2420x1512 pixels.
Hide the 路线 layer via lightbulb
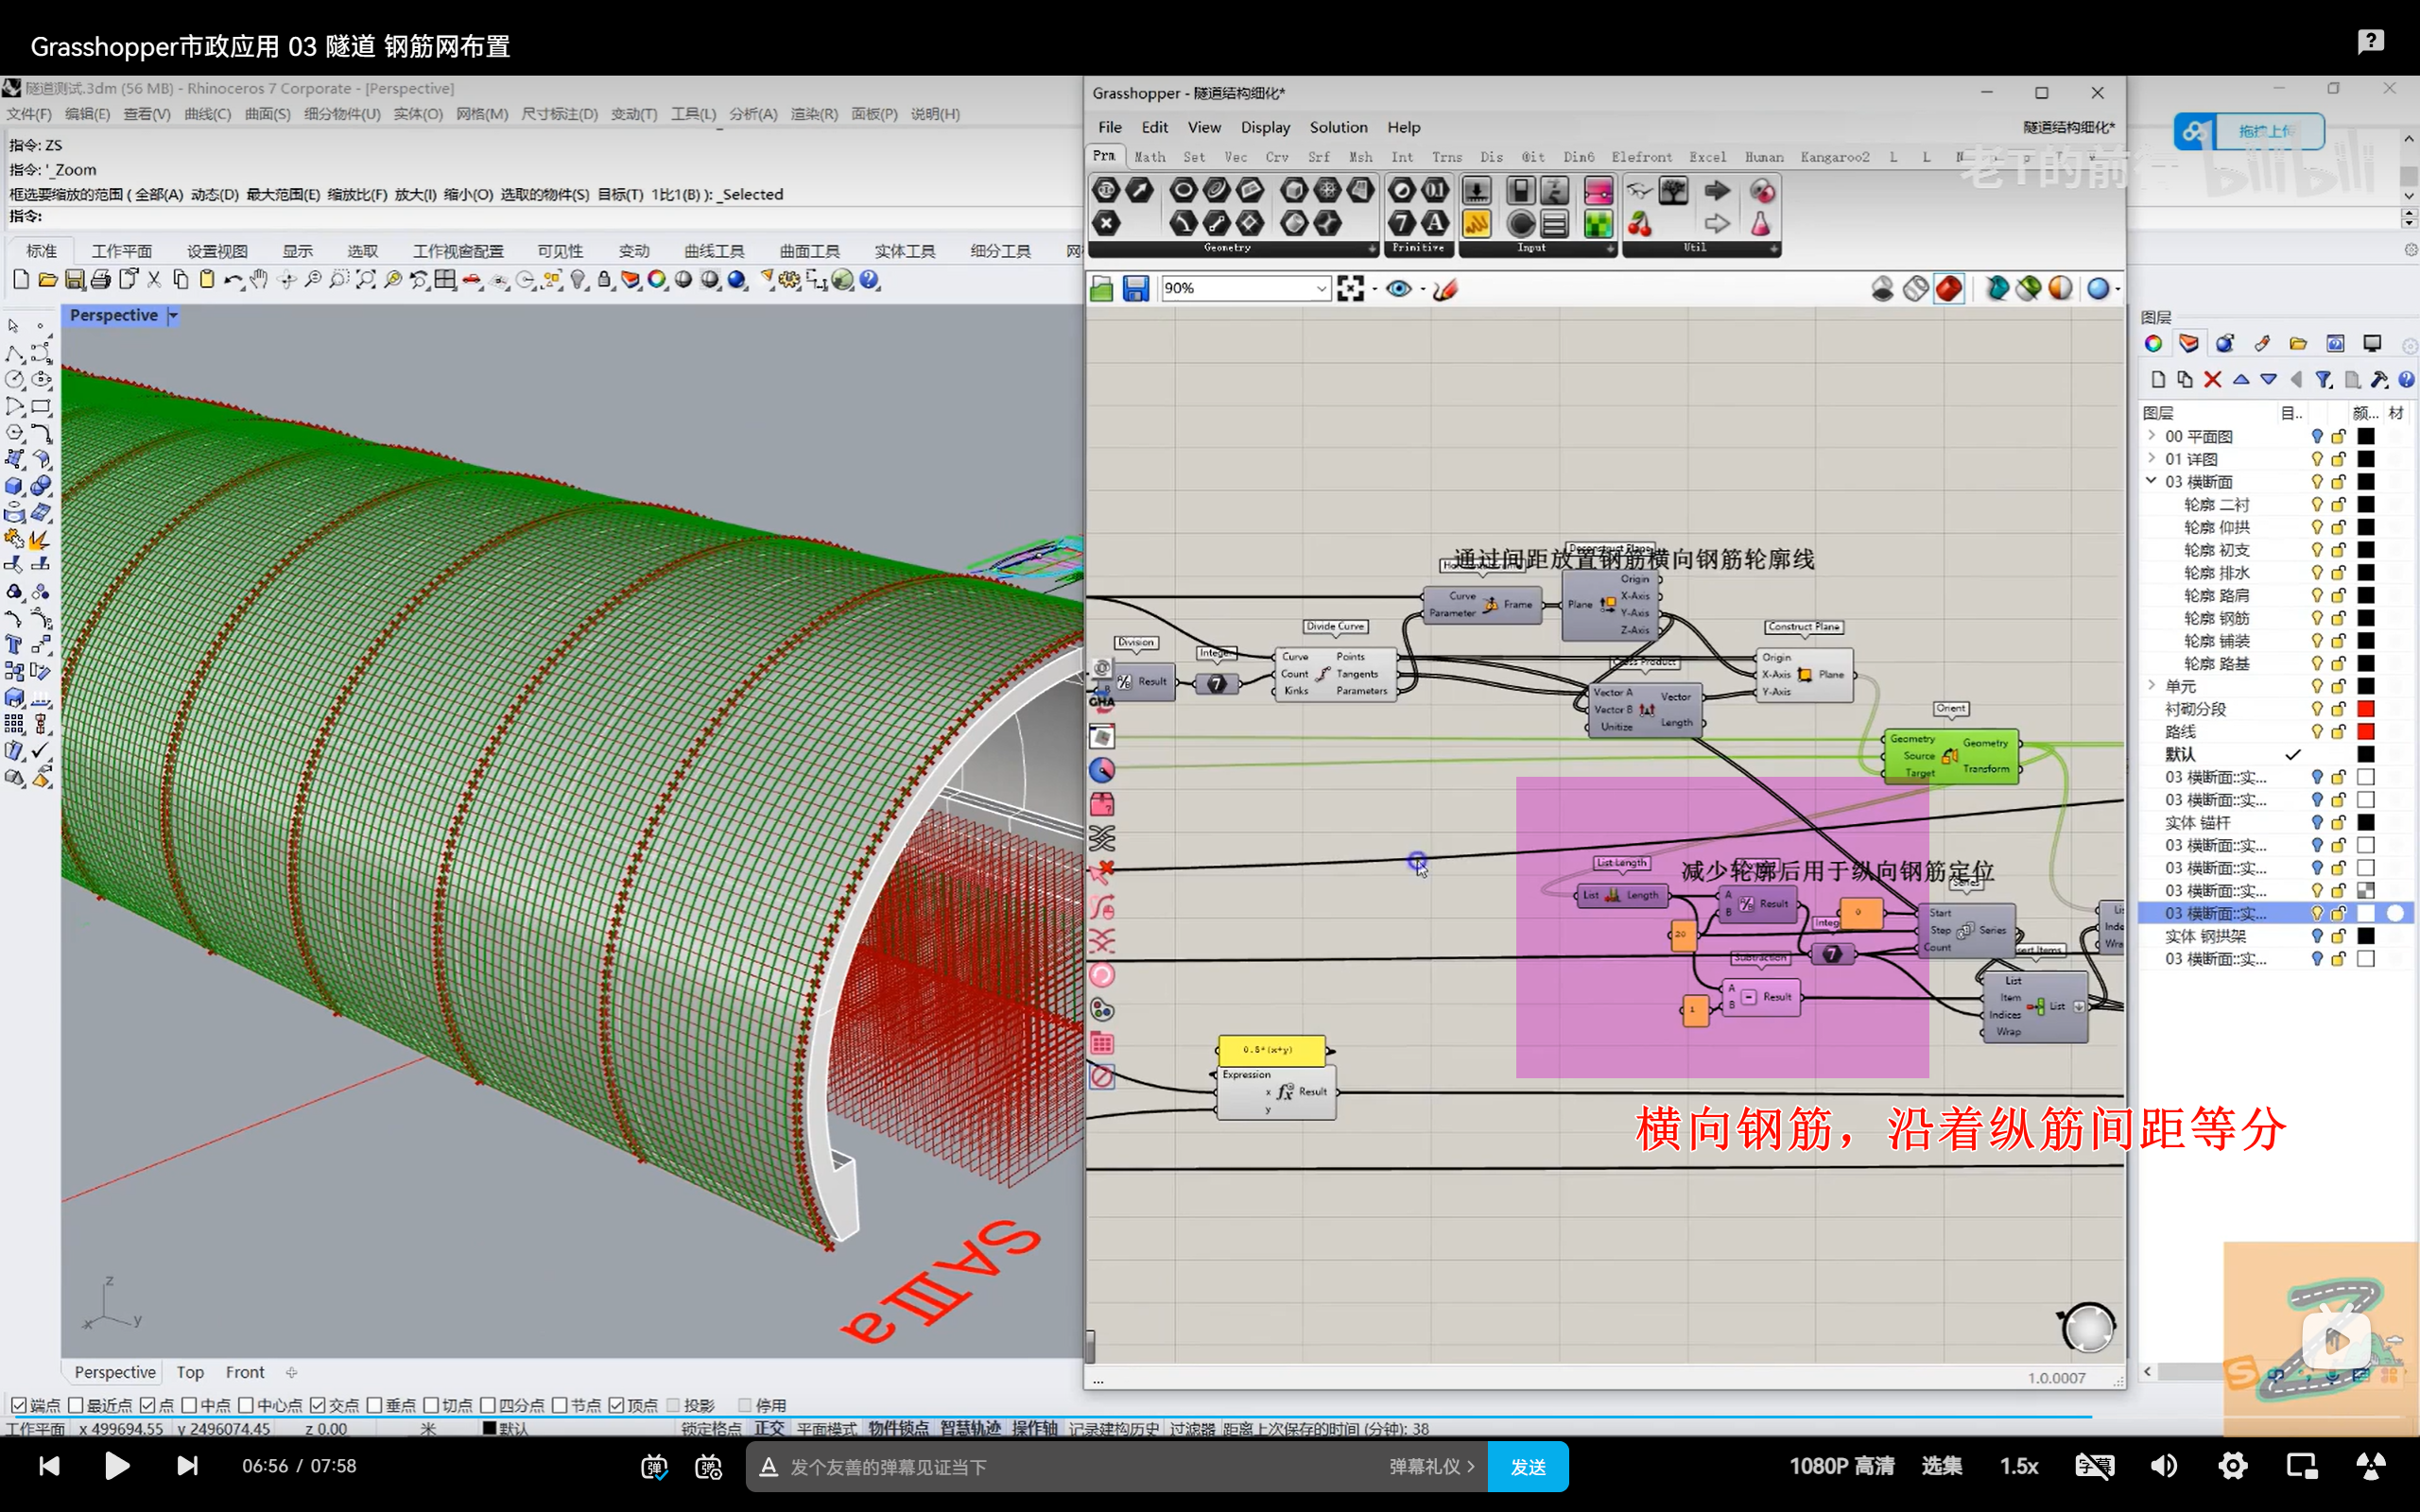(2316, 731)
